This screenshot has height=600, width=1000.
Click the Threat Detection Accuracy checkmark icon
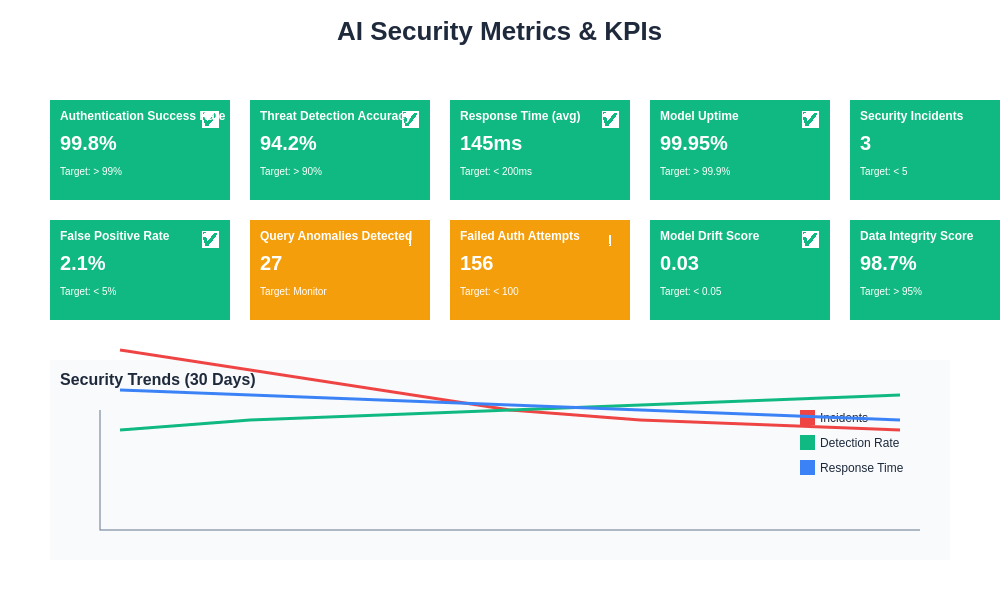pyautogui.click(x=410, y=119)
